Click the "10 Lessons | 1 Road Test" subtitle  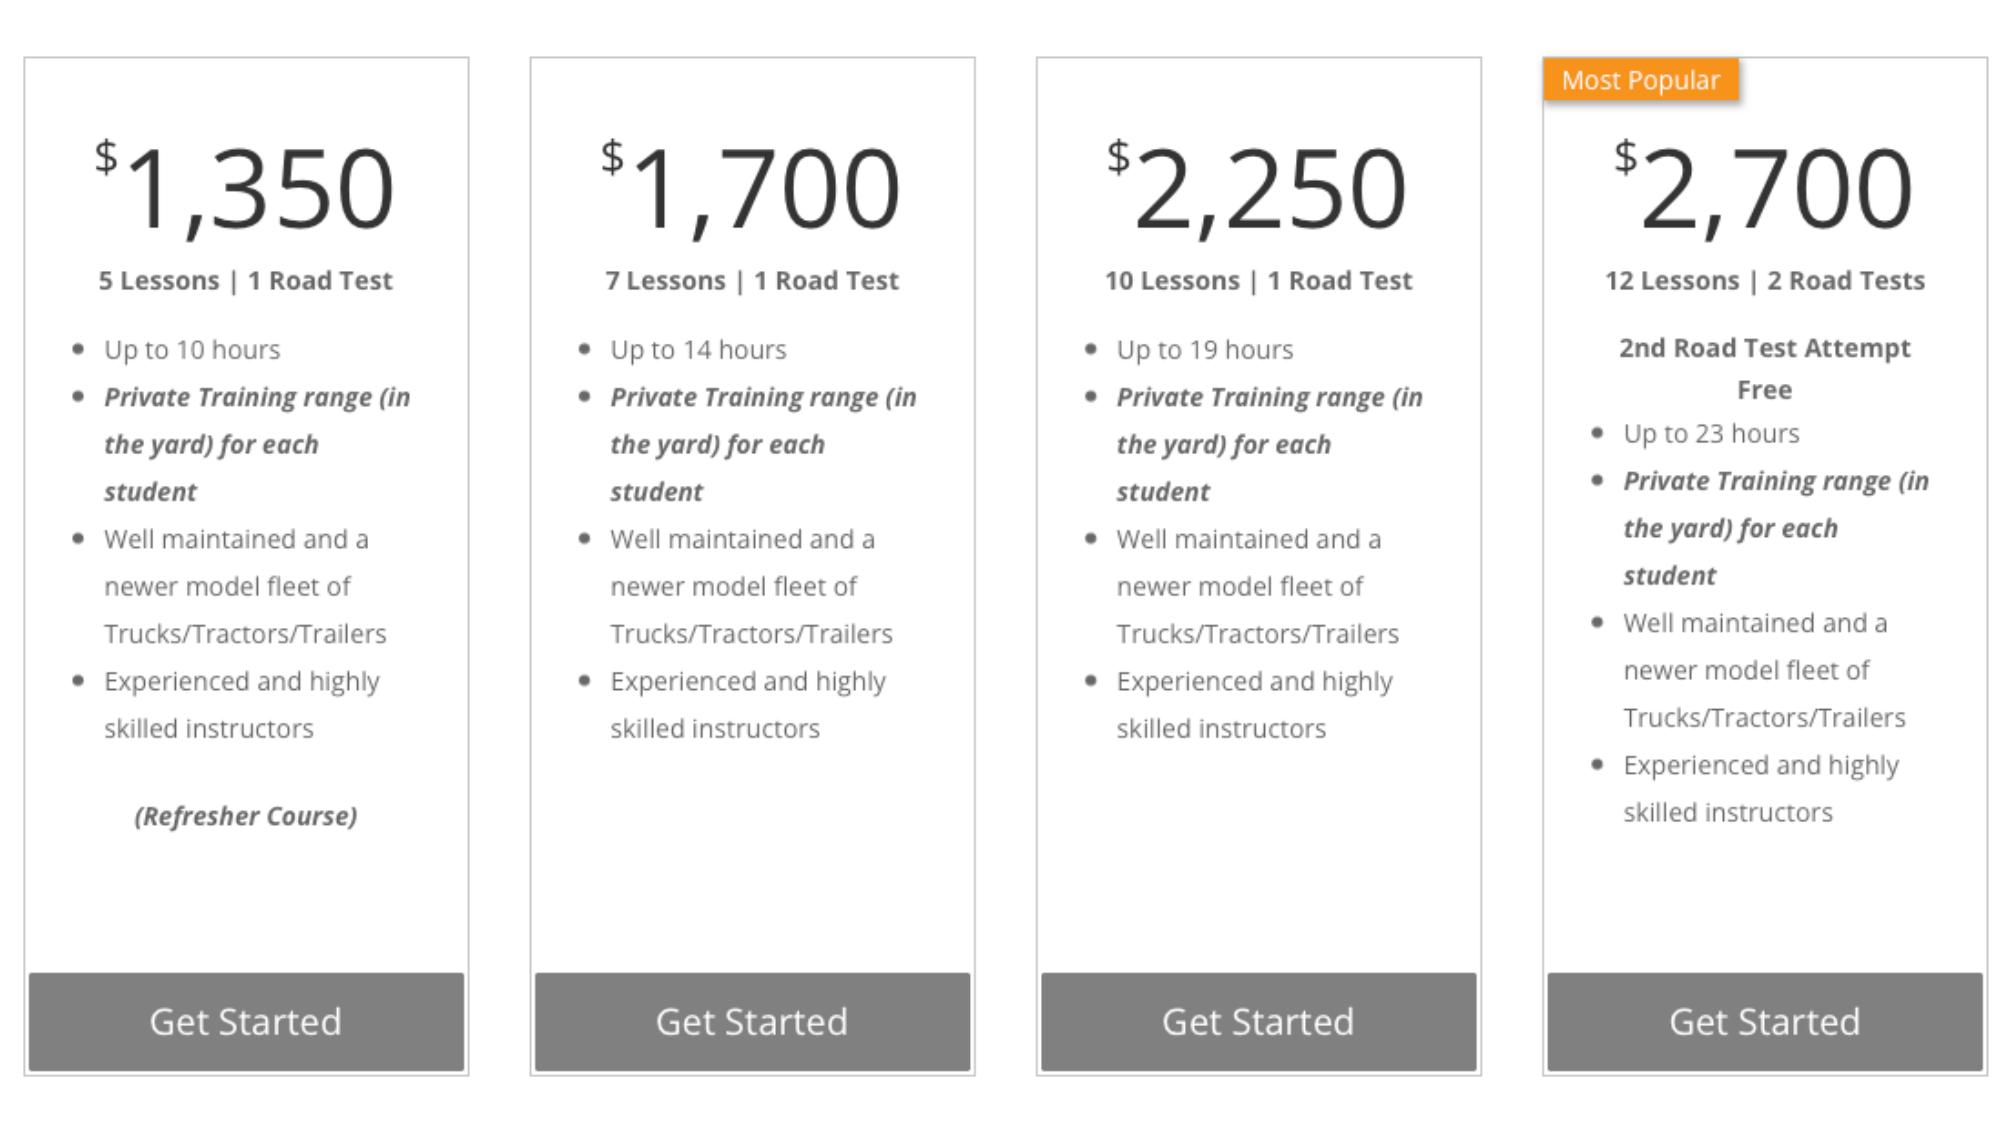[x=1258, y=281]
